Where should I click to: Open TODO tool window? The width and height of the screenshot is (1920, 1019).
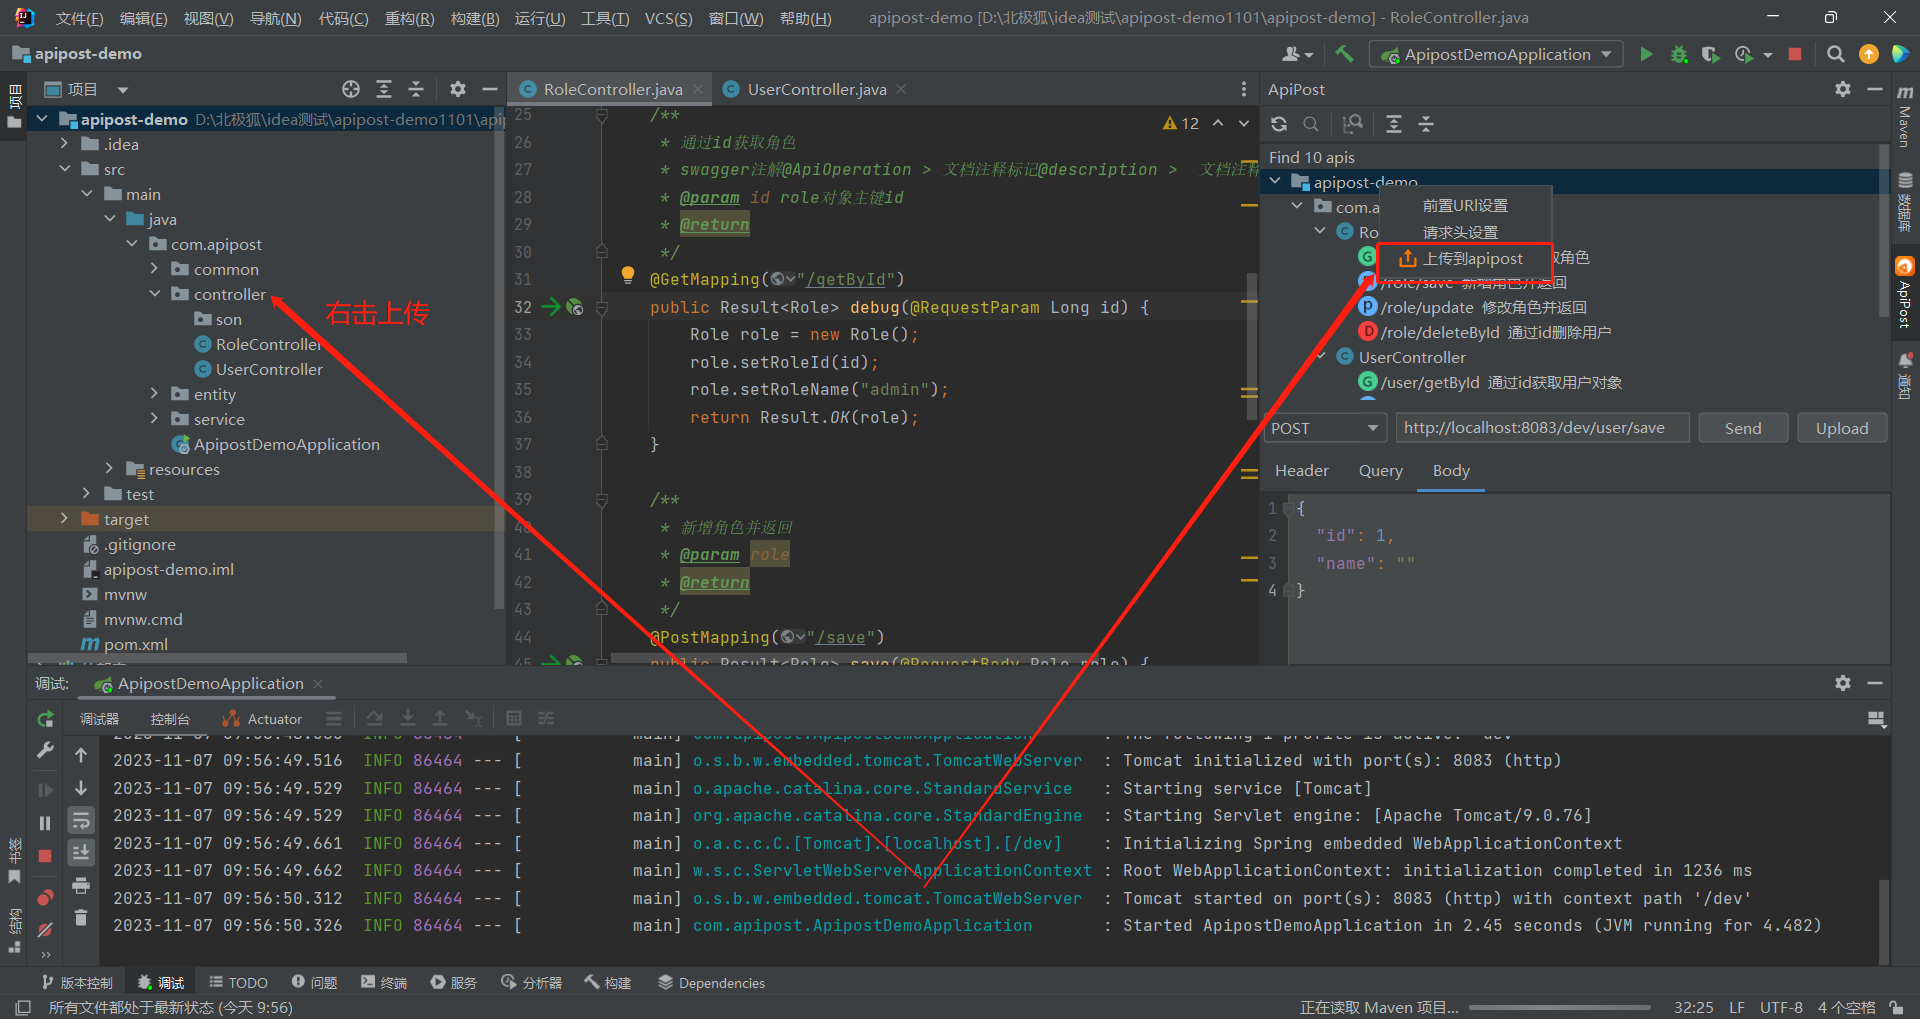point(238,983)
